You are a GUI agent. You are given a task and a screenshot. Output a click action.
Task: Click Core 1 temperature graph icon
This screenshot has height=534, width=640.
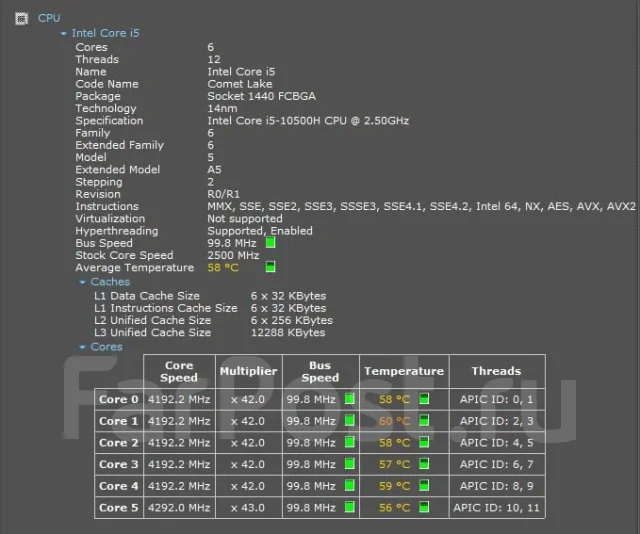[x=424, y=421]
